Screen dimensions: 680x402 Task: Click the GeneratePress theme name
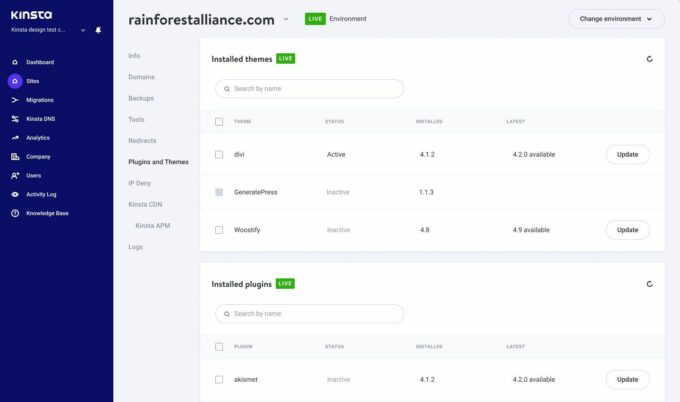click(x=255, y=192)
